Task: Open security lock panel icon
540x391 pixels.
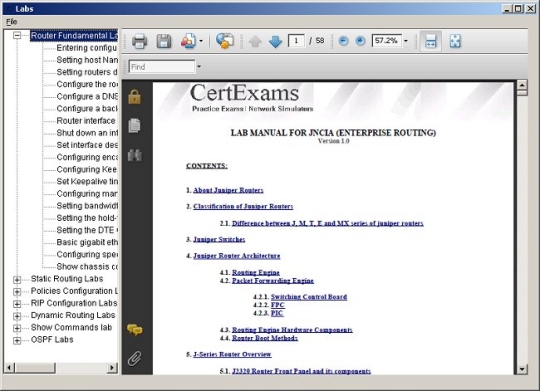Action: click(134, 97)
